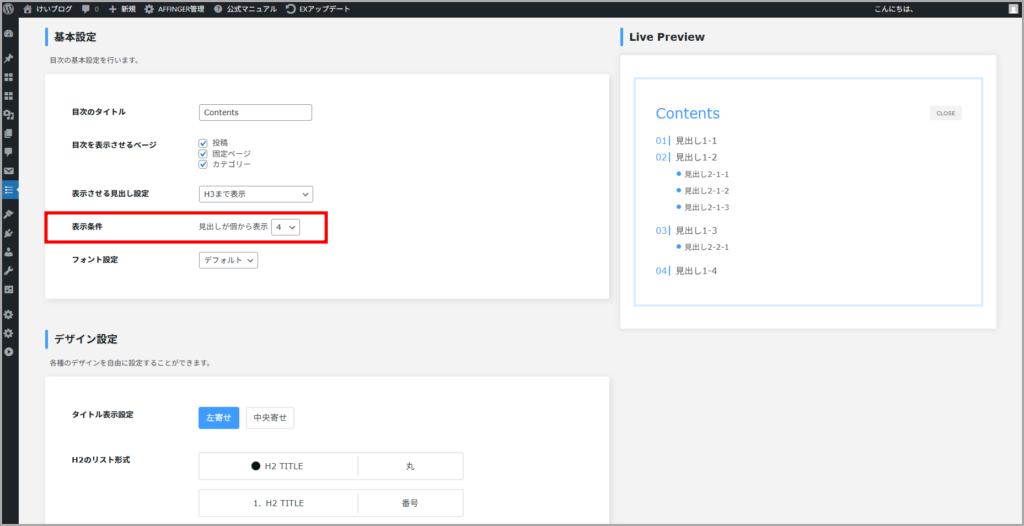1024x526 pixels.
Task: Open the Dashboard icon in sidebar
Action: tap(9, 33)
